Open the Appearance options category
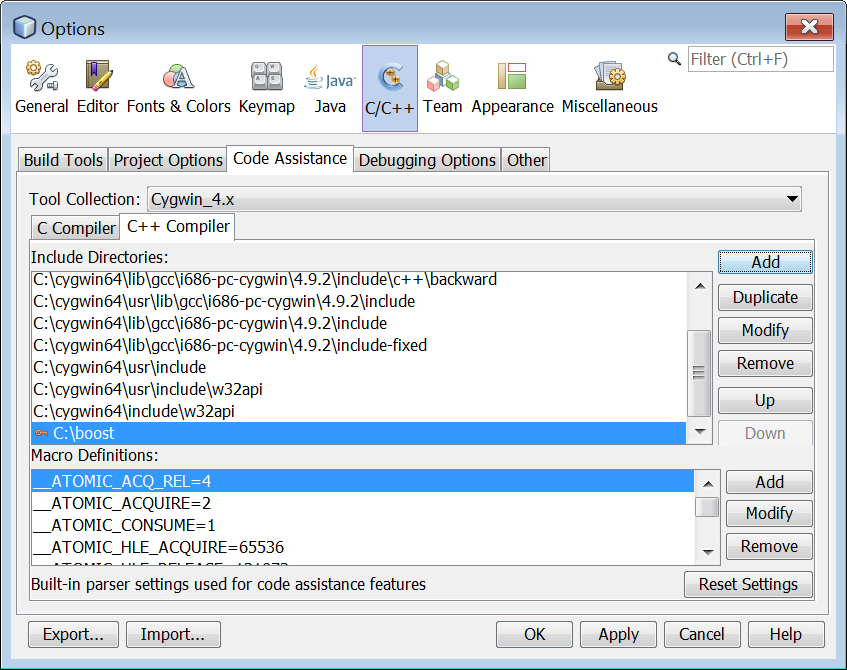The width and height of the screenshot is (847, 670). coord(512,88)
